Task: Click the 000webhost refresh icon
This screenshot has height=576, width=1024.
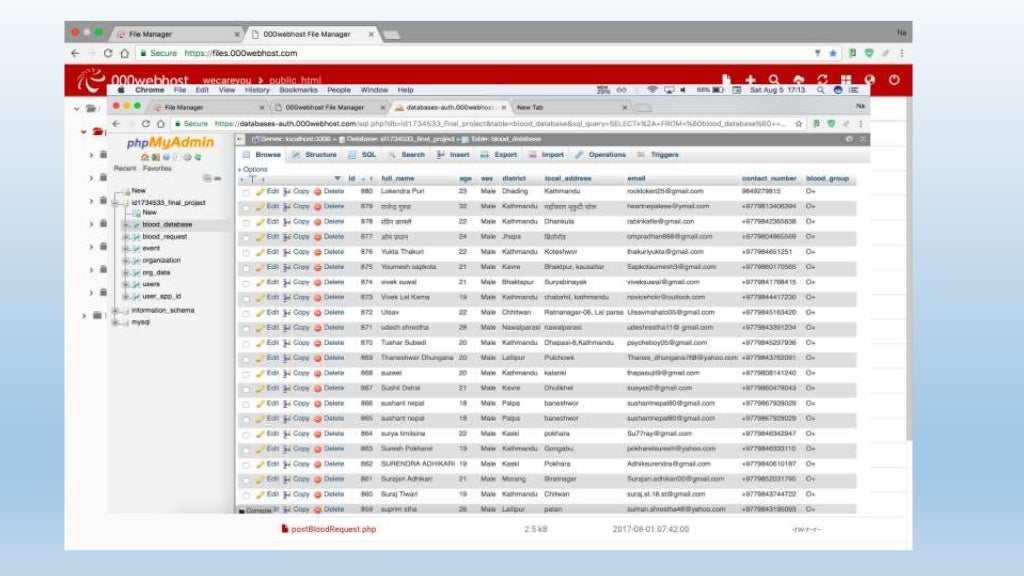Action: (822, 81)
